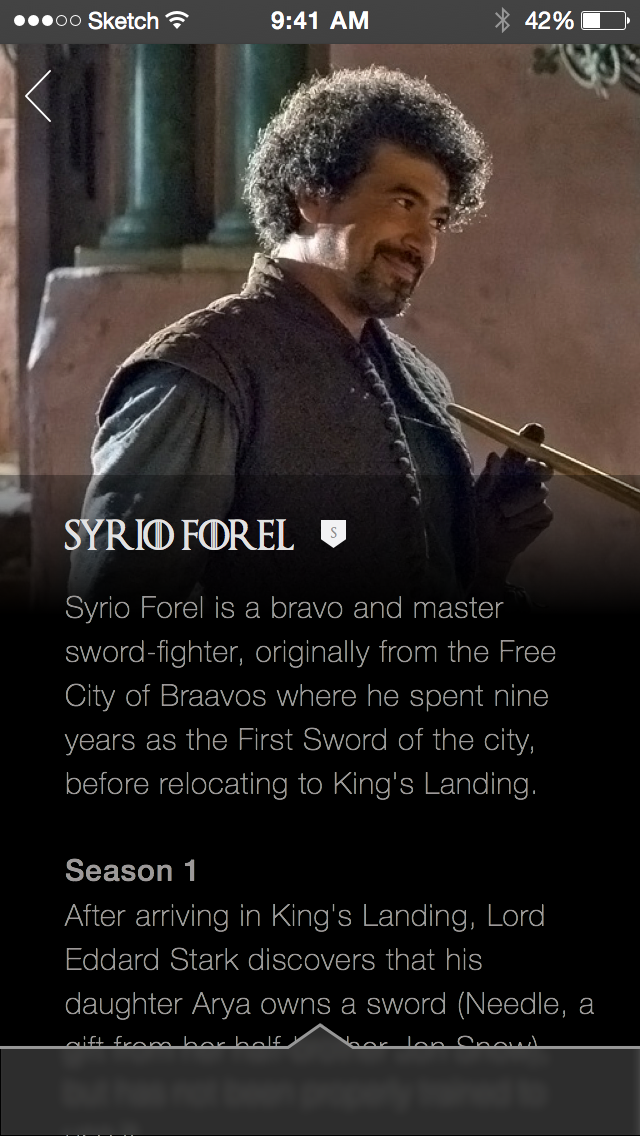Select the SYRIO FOREL title
The width and height of the screenshot is (640, 1136).
(179, 535)
